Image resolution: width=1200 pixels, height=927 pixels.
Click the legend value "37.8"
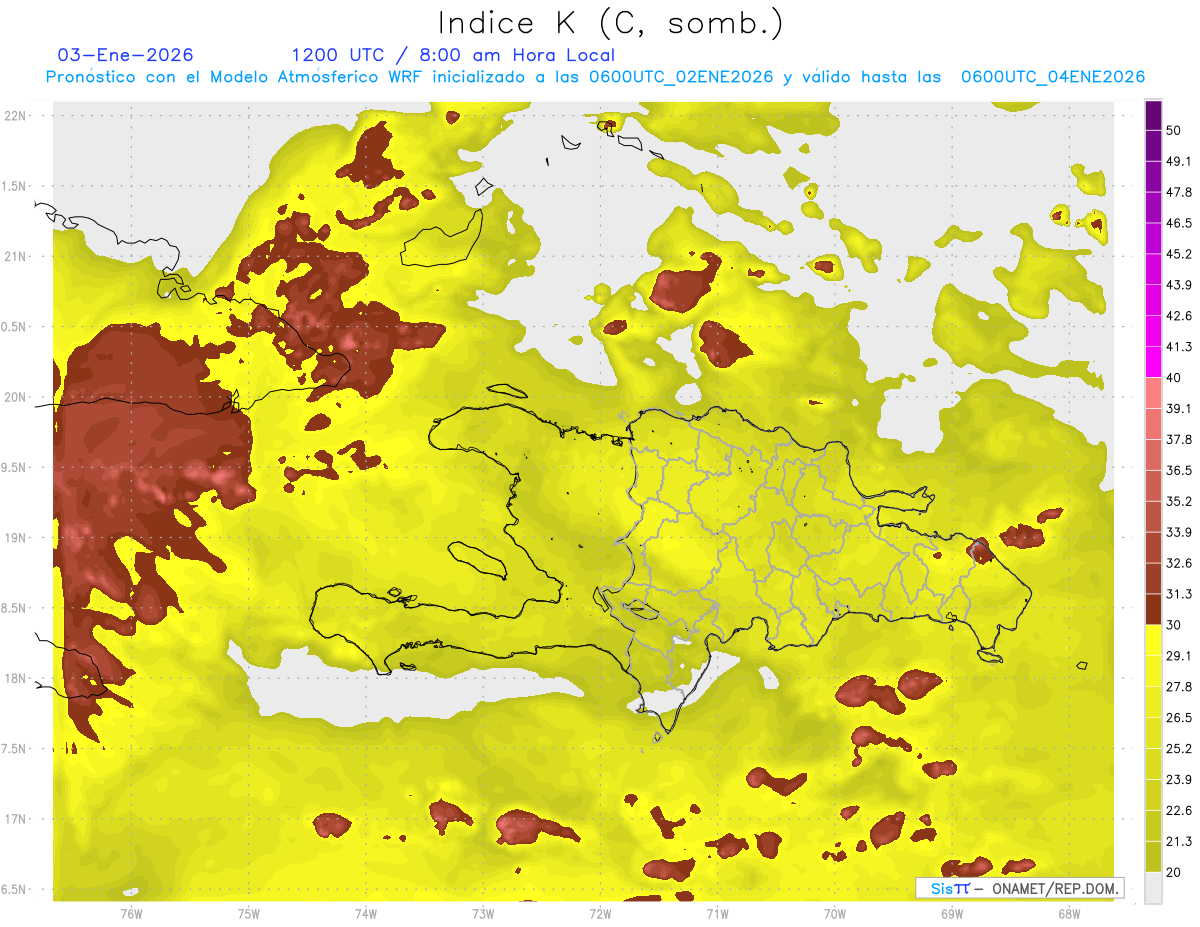click(1180, 440)
